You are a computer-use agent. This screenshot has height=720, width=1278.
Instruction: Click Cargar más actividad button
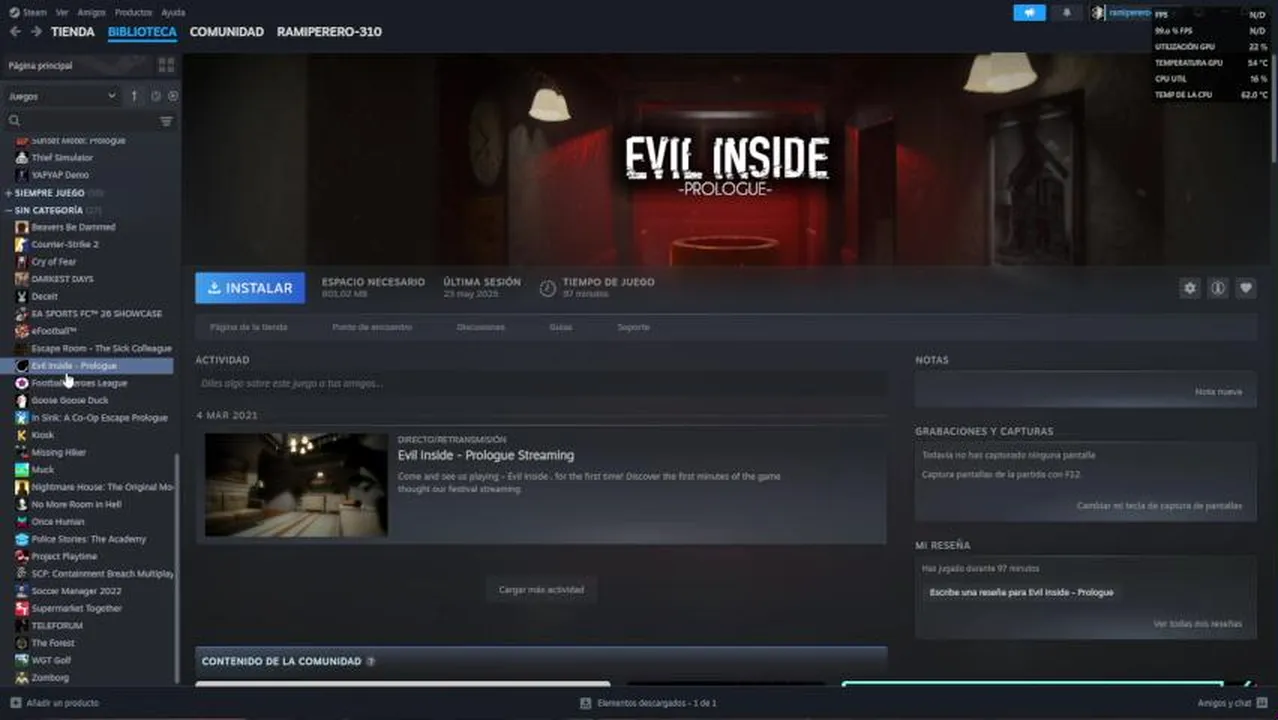[x=541, y=589]
